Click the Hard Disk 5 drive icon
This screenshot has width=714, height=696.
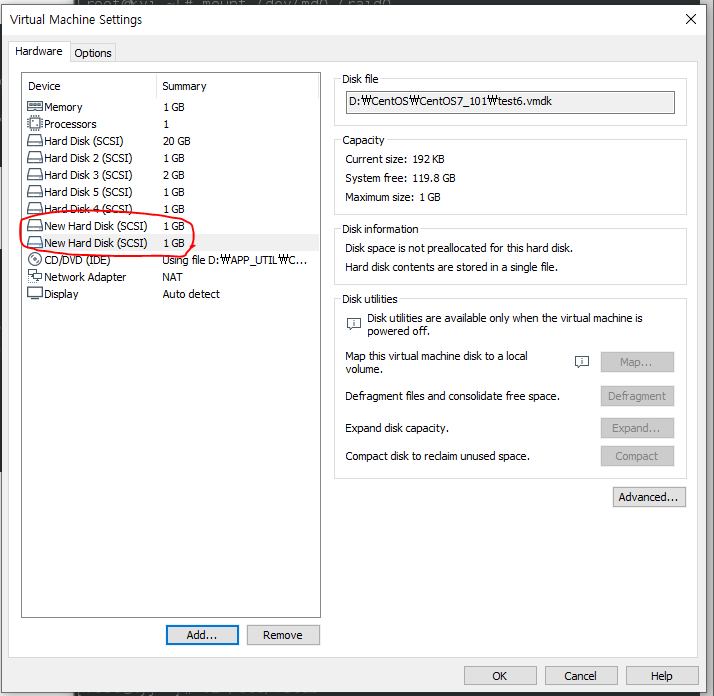click(x=35, y=191)
